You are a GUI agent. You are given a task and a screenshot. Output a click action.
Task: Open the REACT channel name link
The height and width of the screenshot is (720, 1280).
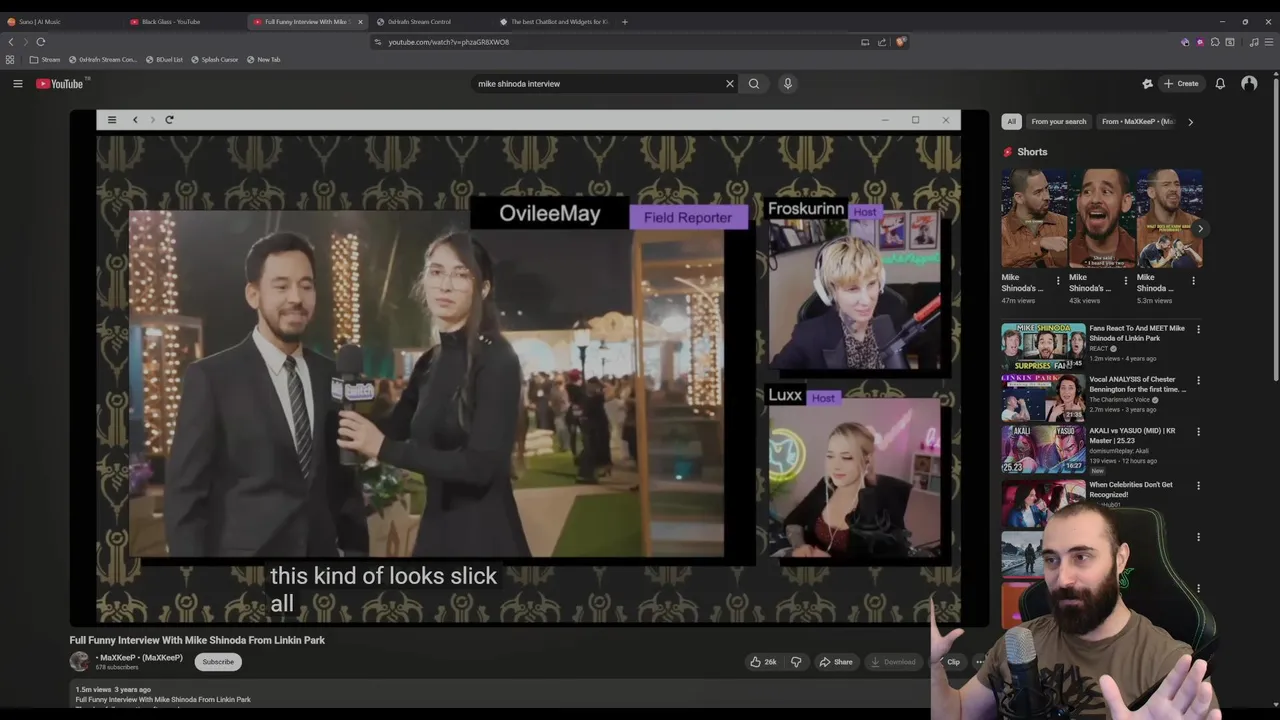[1098, 348]
